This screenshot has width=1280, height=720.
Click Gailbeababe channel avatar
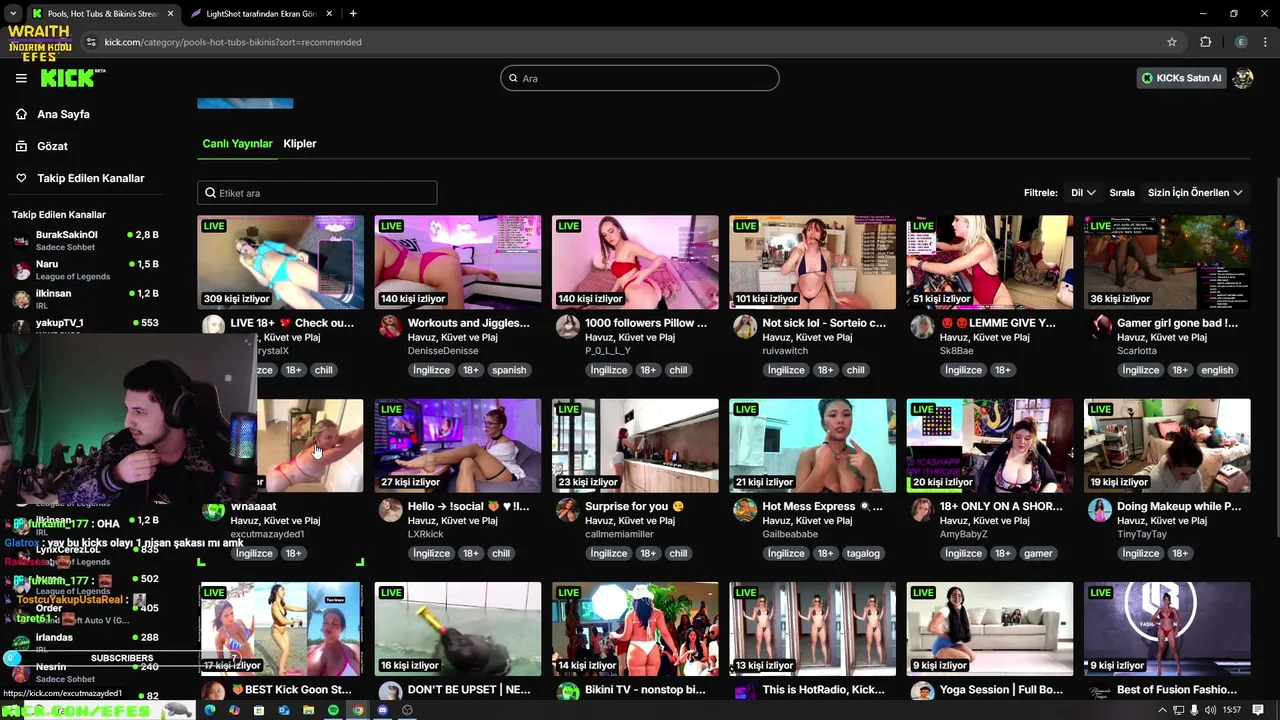point(745,510)
